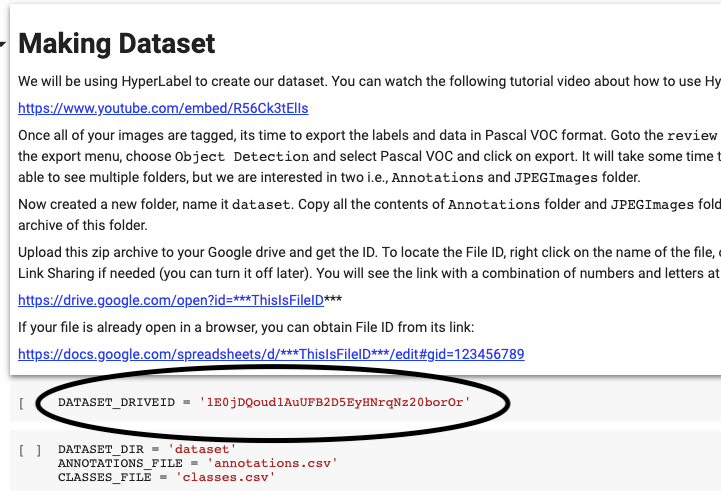
Task: Run the DATASET_DRIVEID code cell
Action: (x=22, y=403)
